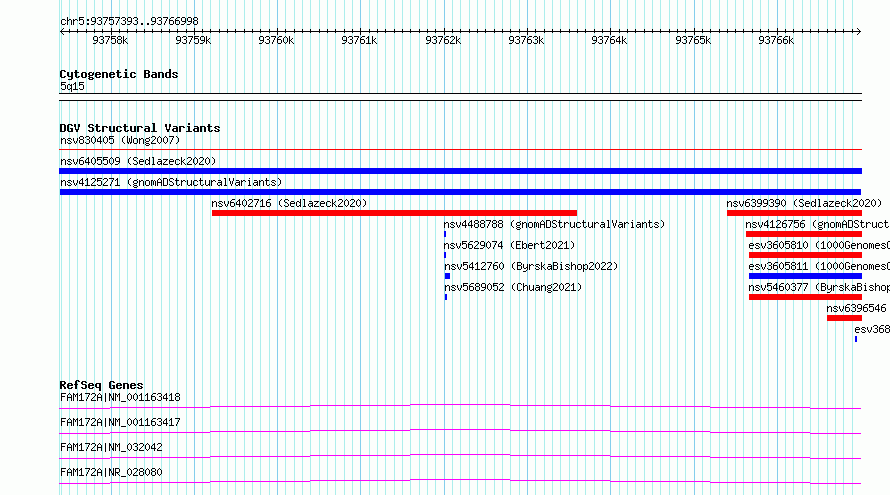Click the red bar under nsv6396546
This screenshot has height=495, width=890.
pos(845,318)
